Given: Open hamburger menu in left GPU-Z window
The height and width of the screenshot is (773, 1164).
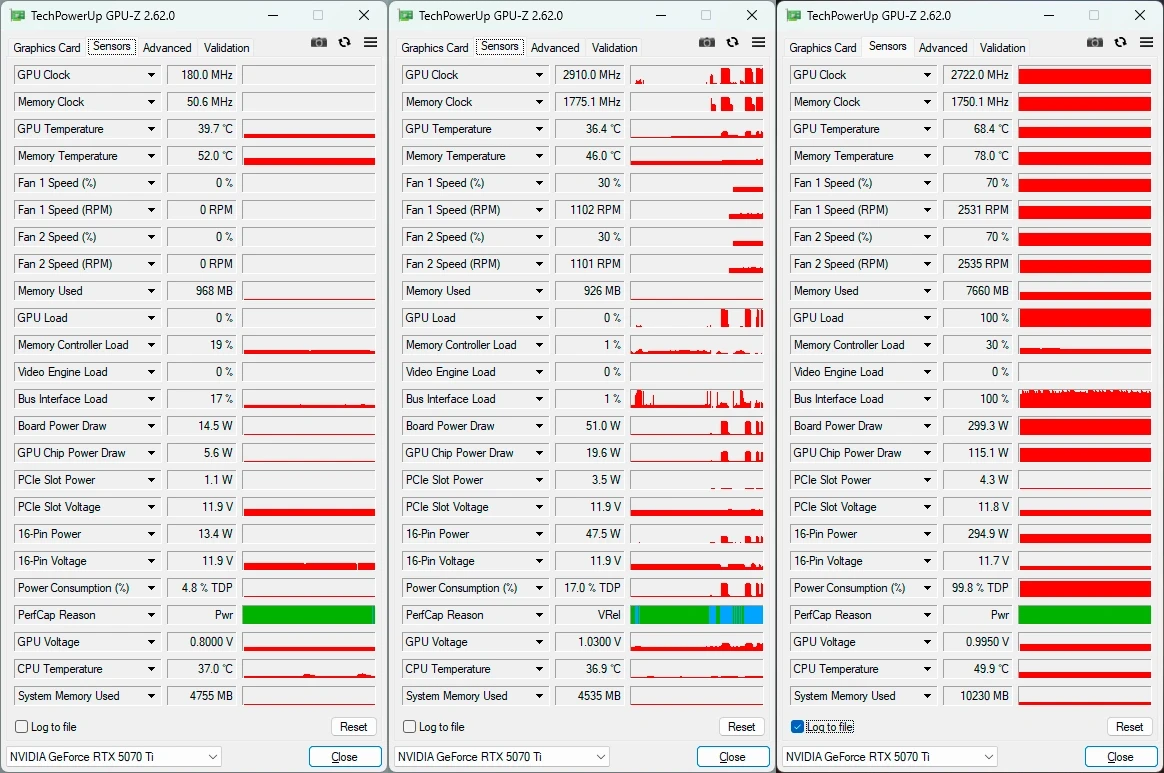Looking at the screenshot, I should pos(370,42).
